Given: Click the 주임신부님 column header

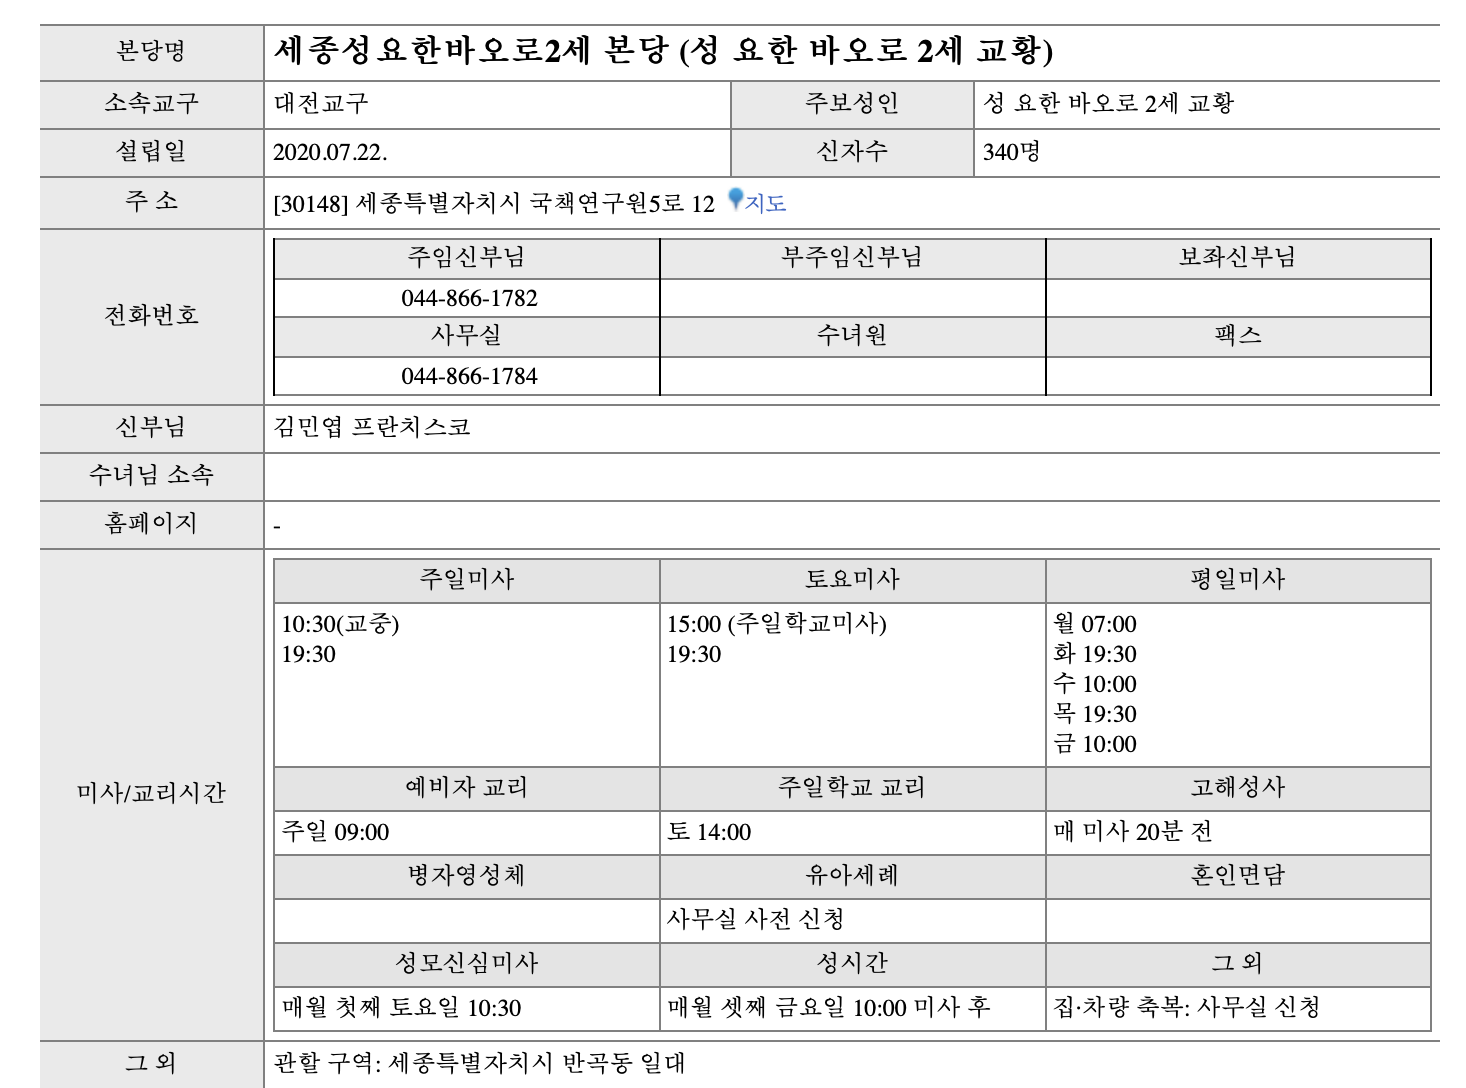Looking at the screenshot, I should point(466,258).
